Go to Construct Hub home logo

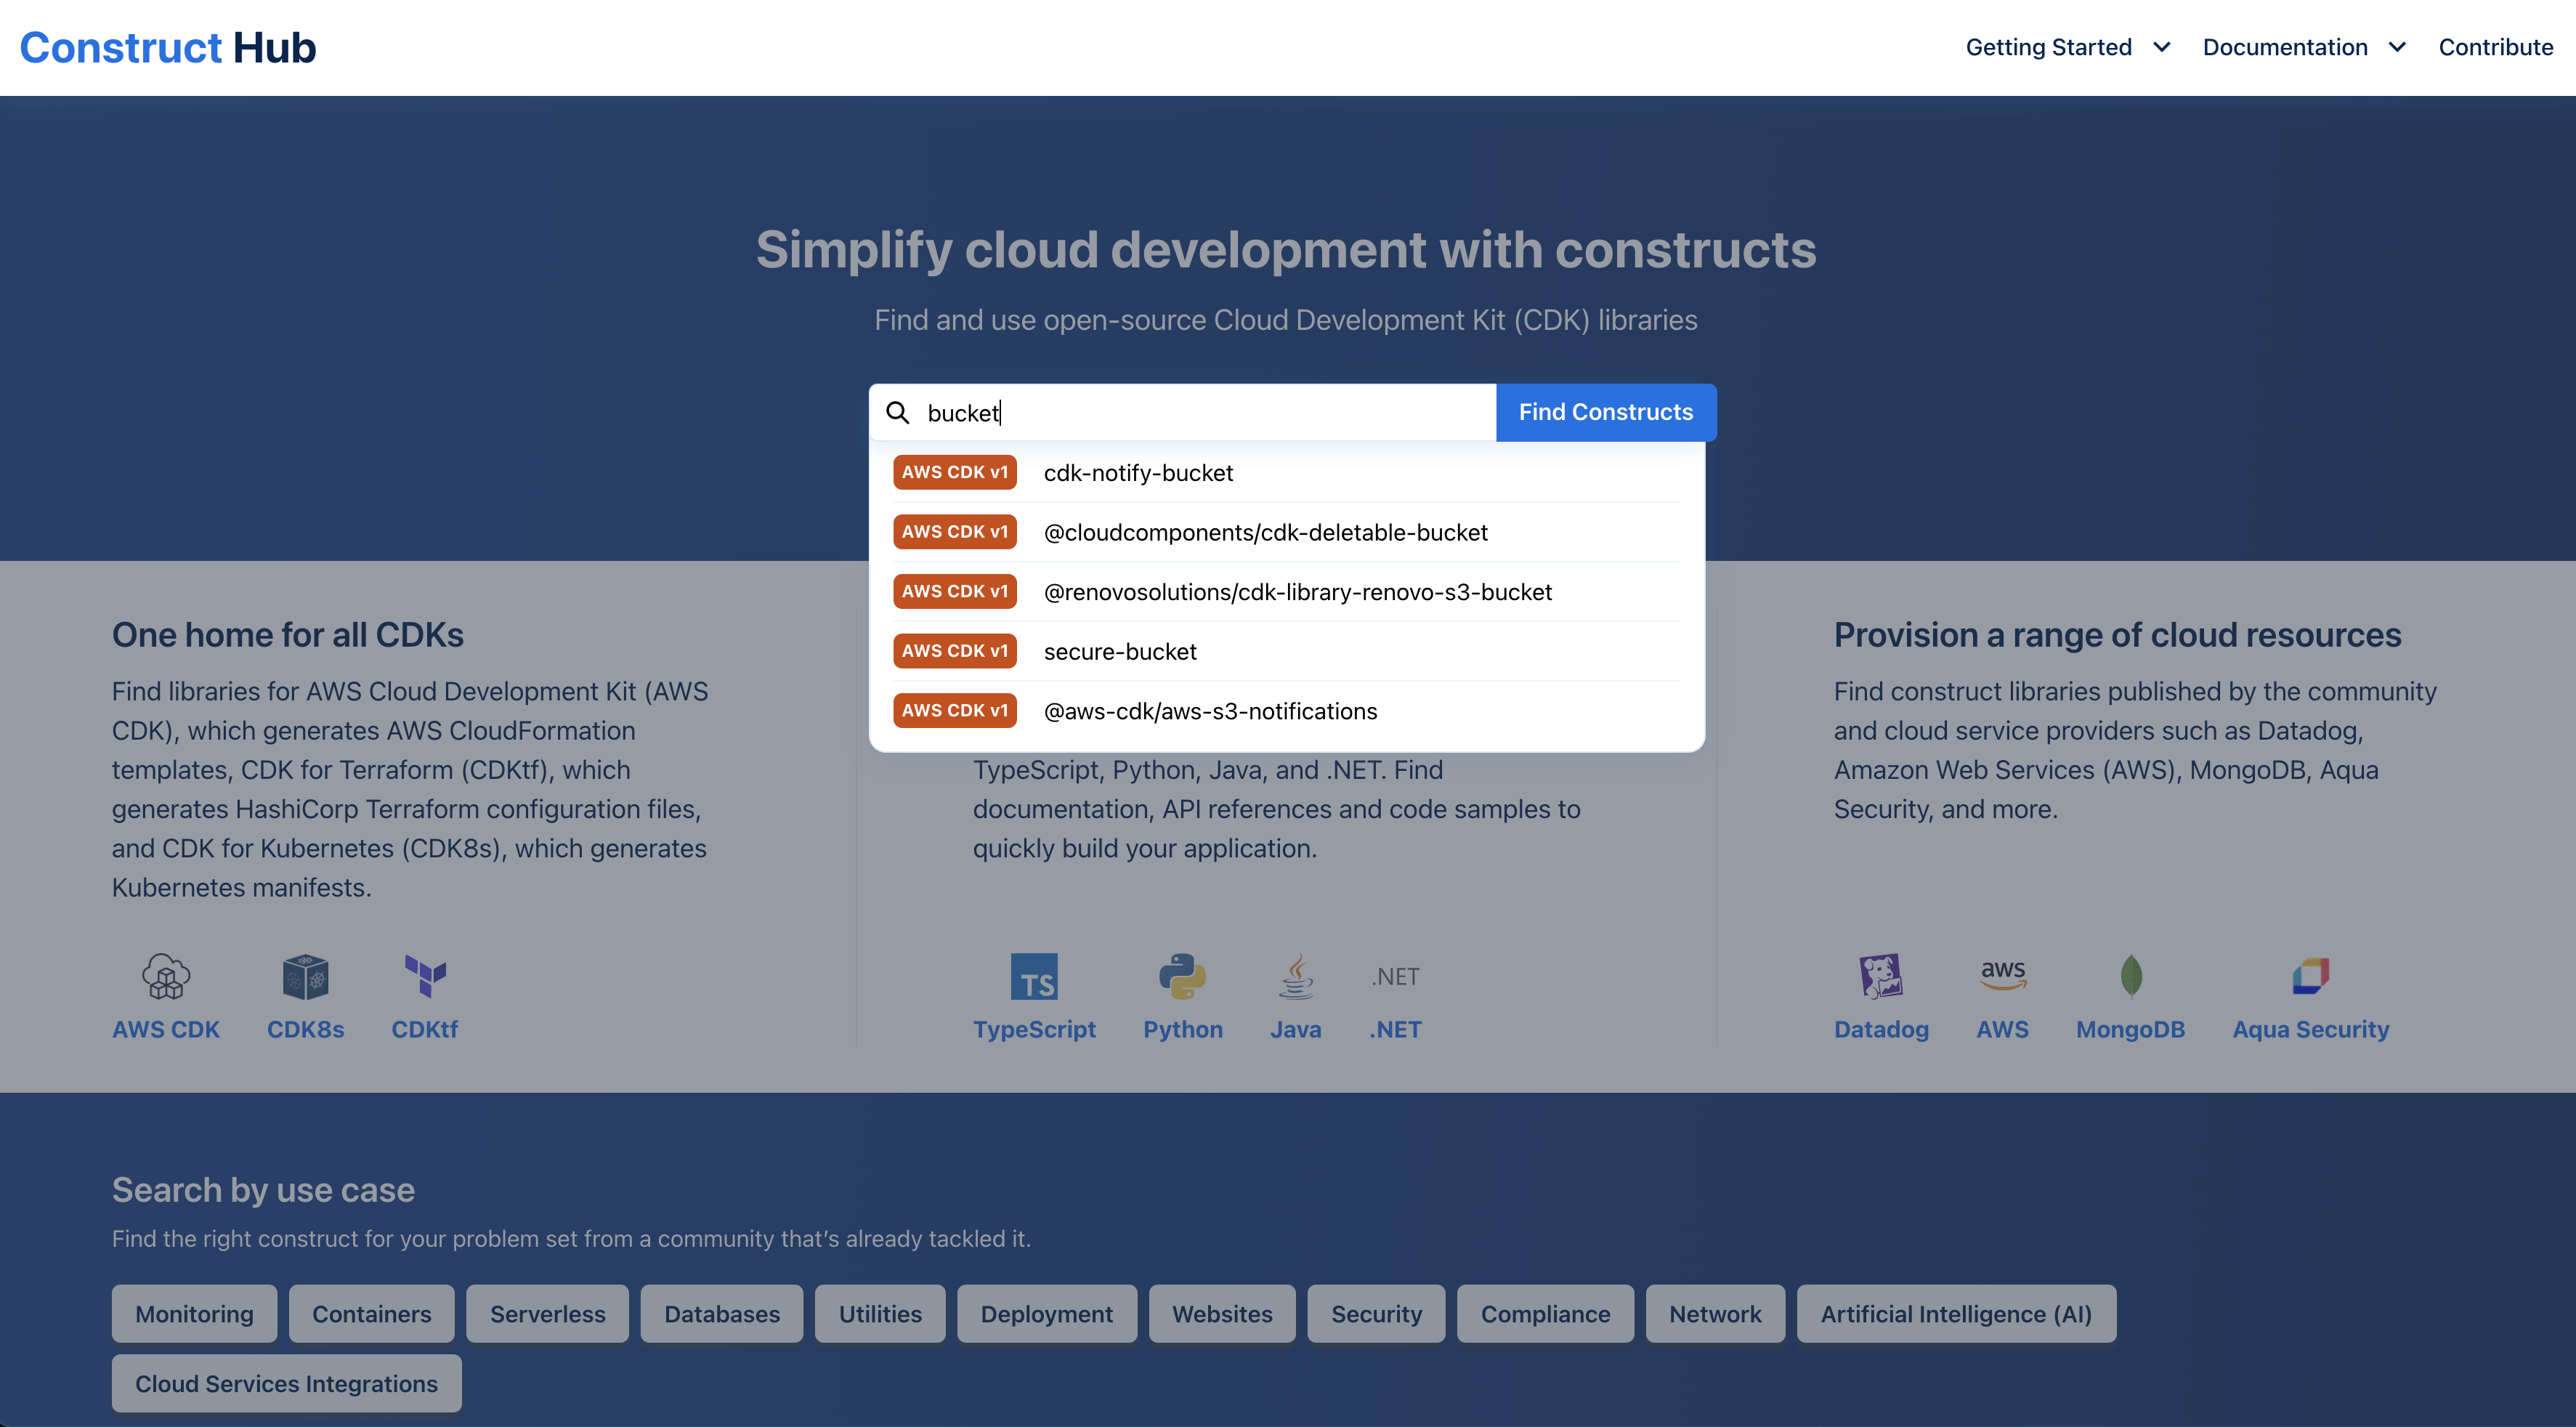point(168,47)
